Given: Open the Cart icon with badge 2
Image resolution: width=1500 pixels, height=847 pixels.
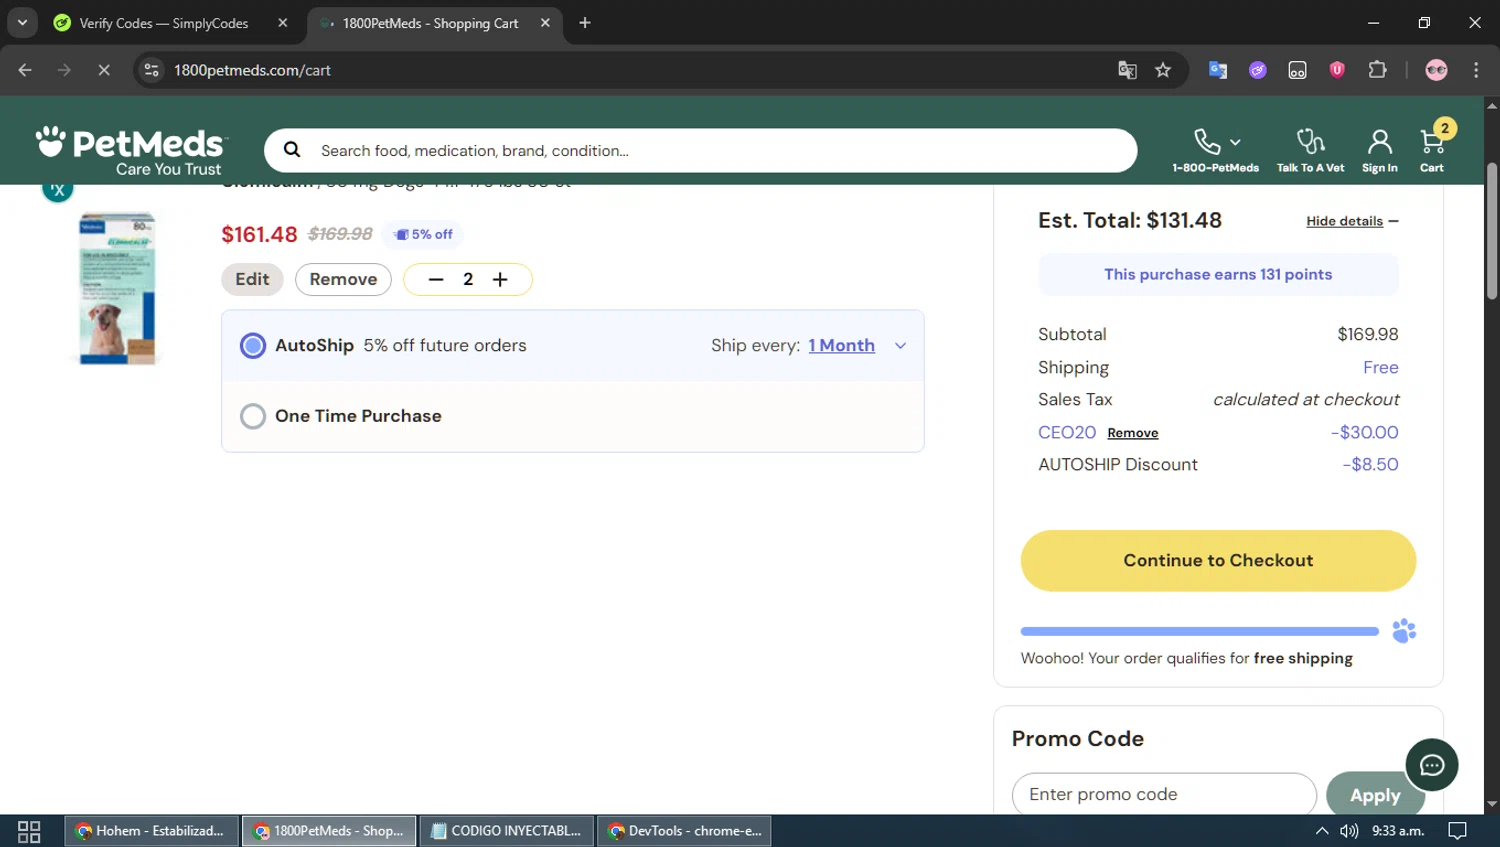Looking at the screenshot, I should (x=1432, y=142).
